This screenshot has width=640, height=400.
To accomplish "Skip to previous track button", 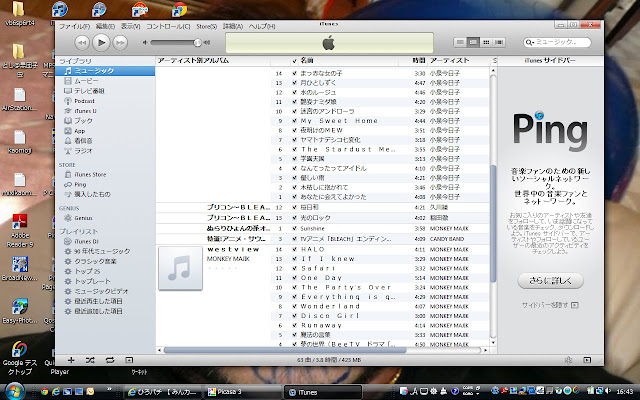I will click(82, 42).
